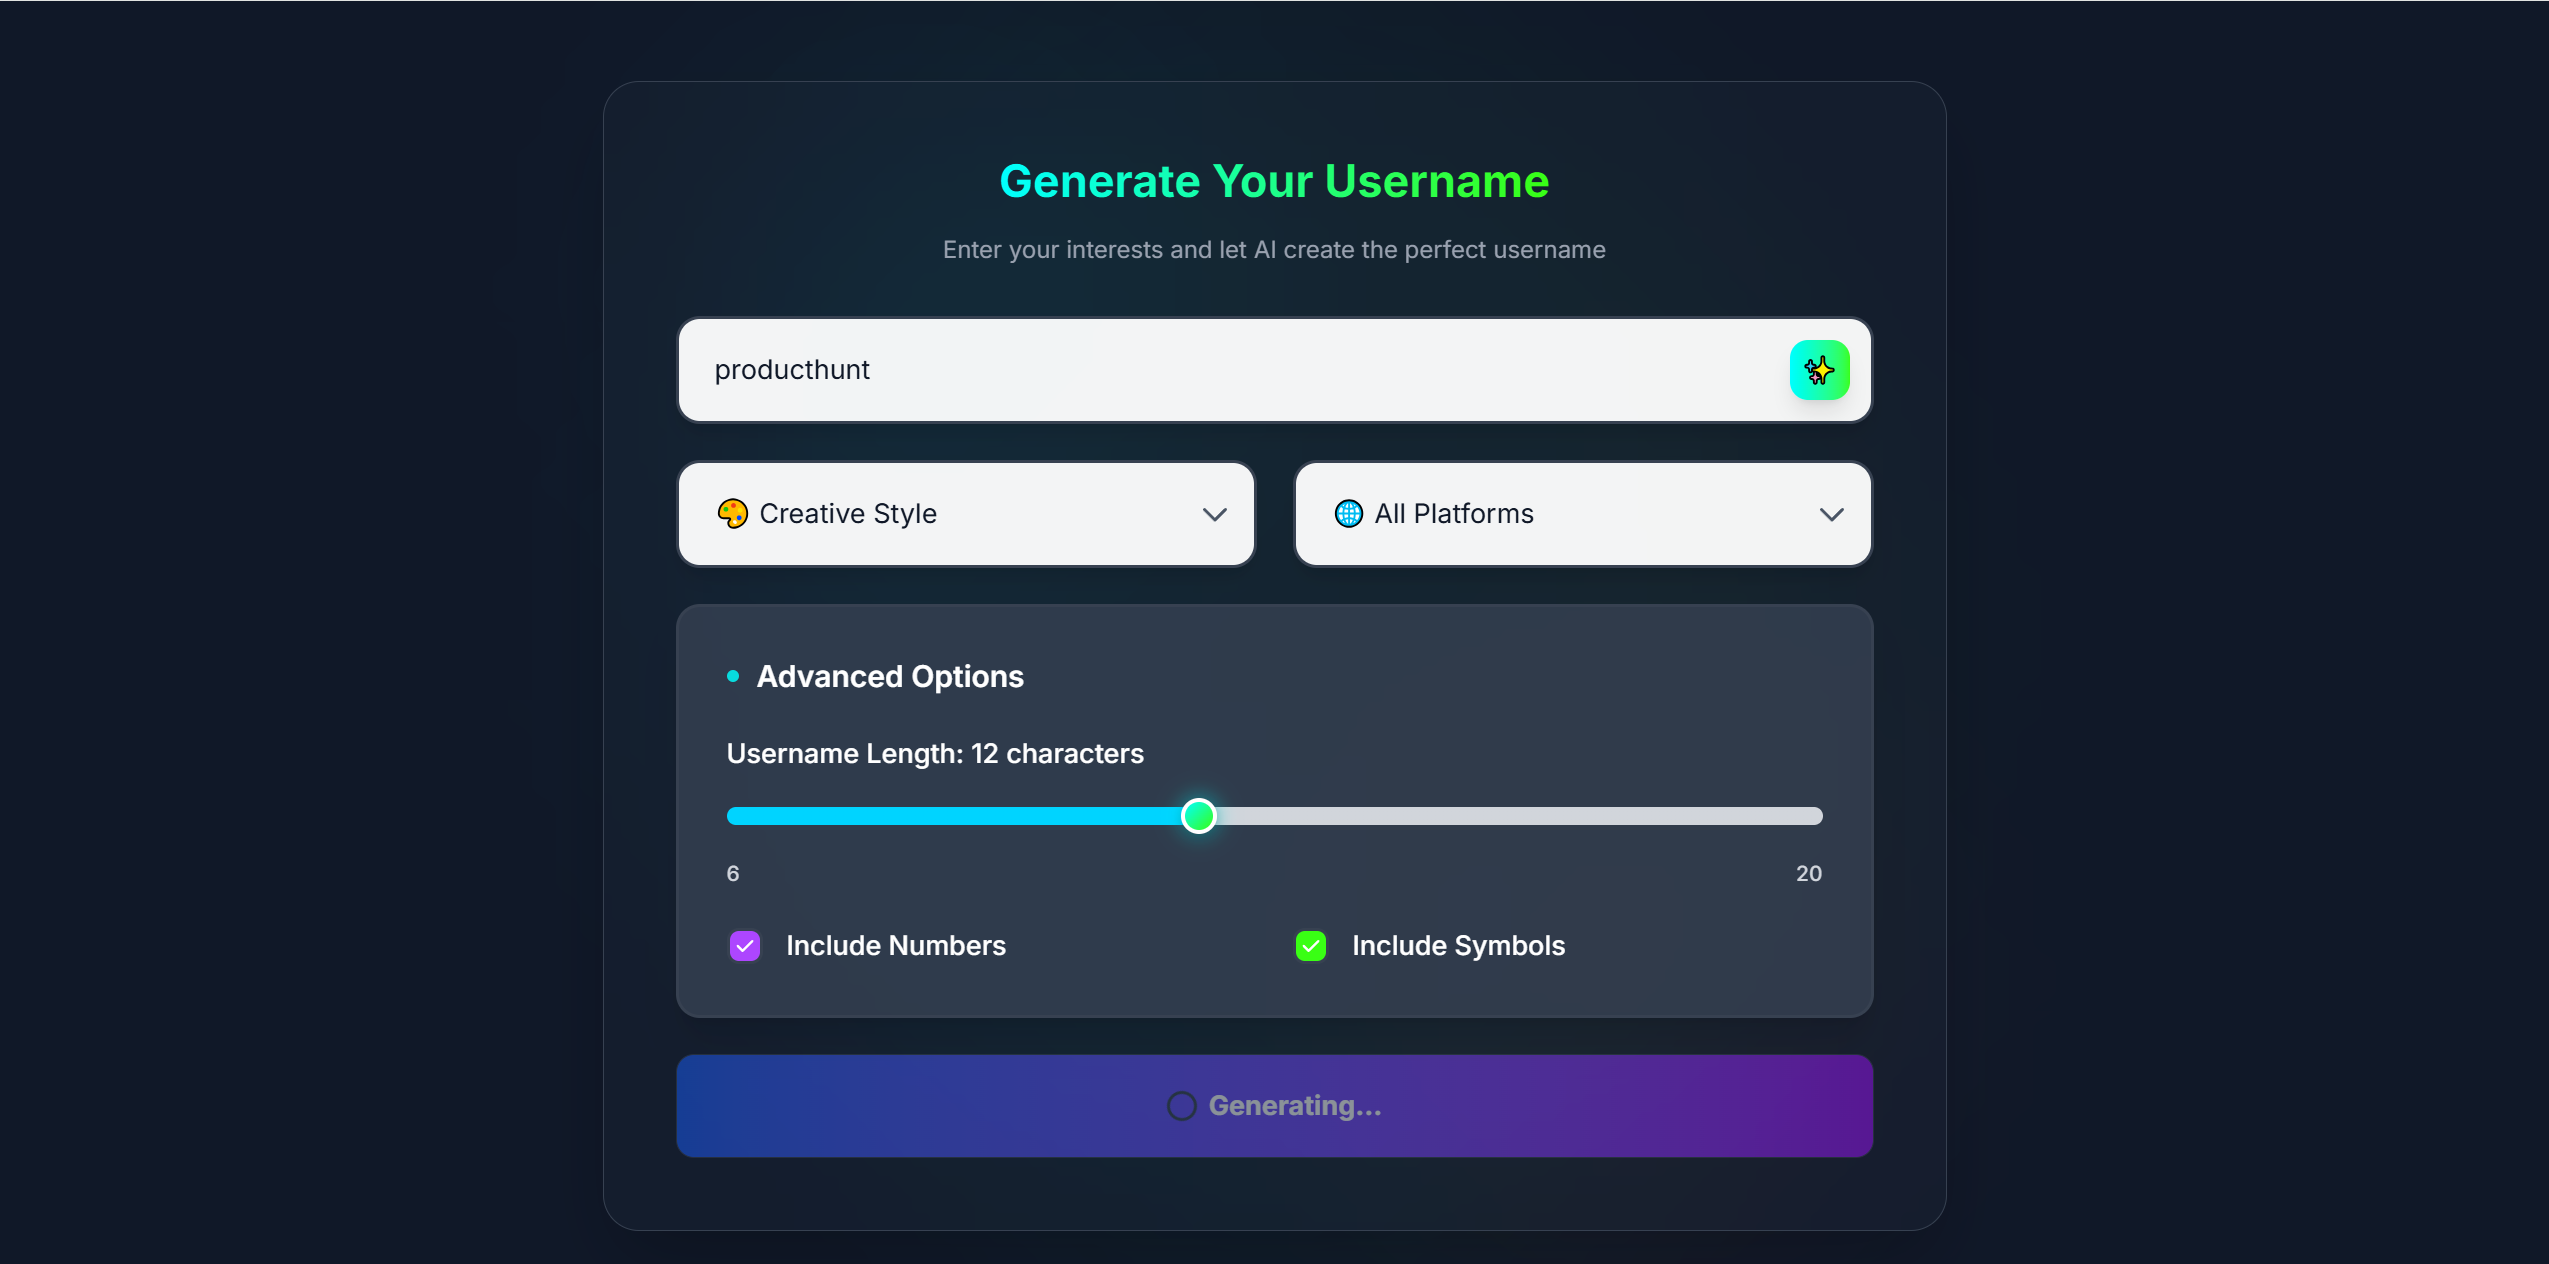The height and width of the screenshot is (1264, 2549).
Task: Click the Advanced Options heading
Action: pos(890,677)
